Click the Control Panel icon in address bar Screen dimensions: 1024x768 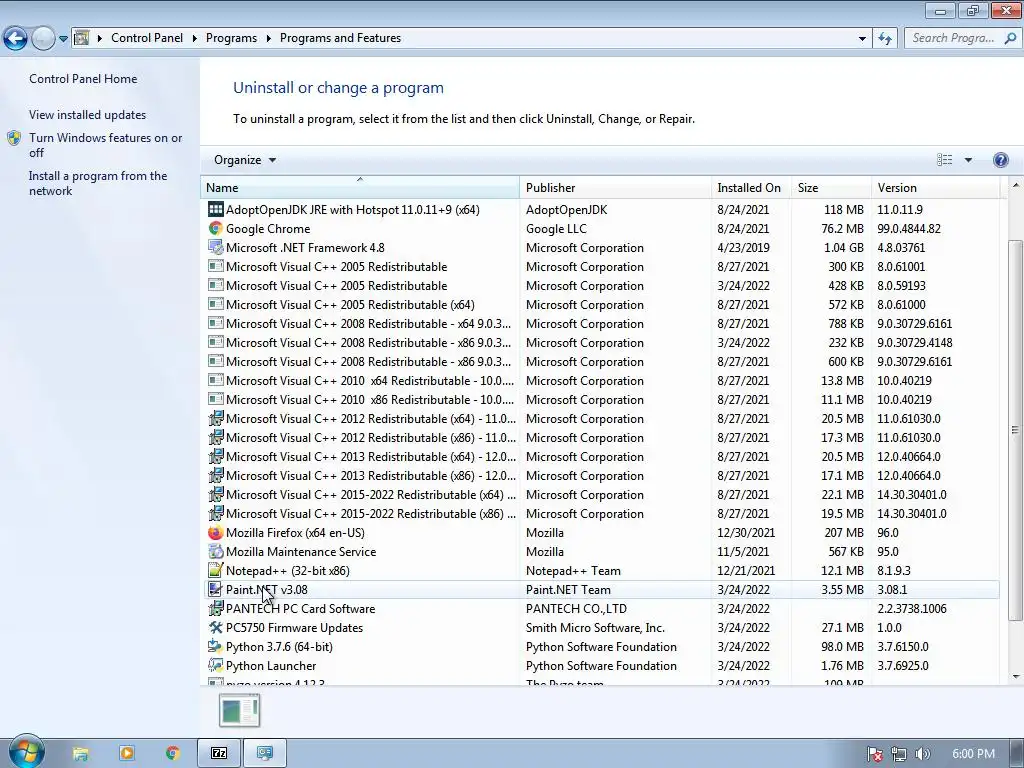click(81, 38)
